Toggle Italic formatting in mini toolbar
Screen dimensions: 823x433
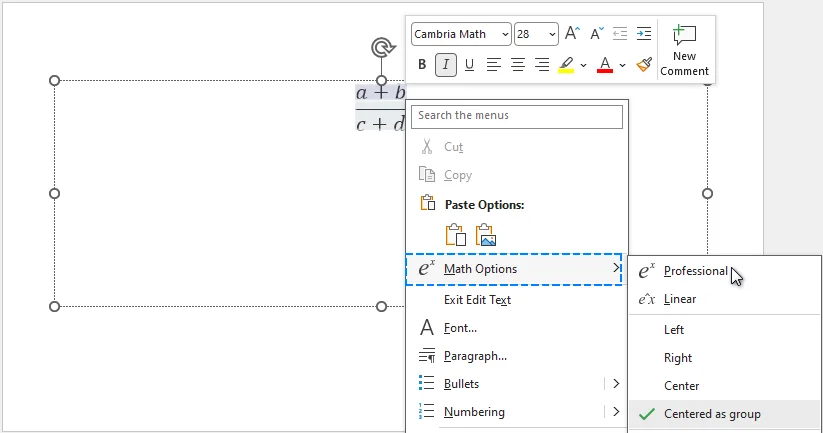[x=446, y=65]
